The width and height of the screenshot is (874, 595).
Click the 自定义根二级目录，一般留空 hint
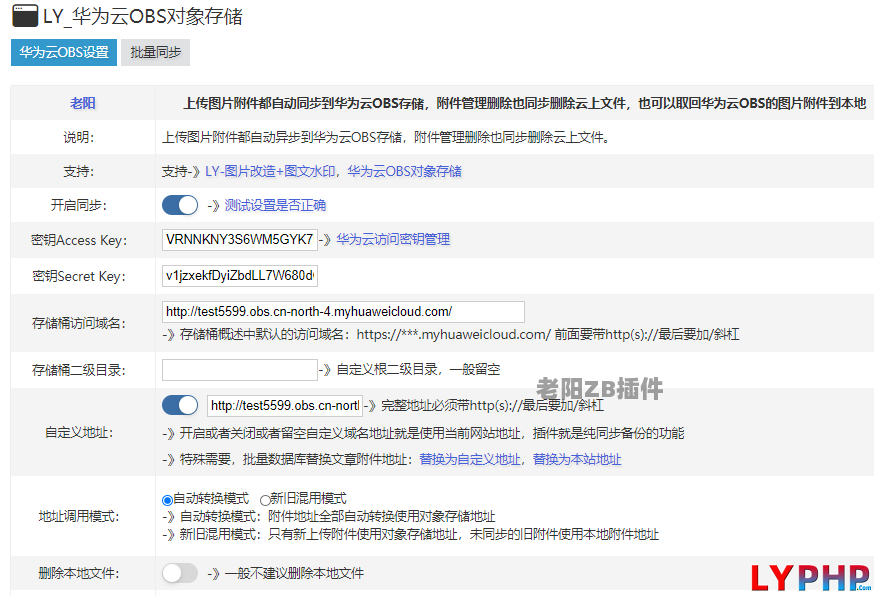419,369
